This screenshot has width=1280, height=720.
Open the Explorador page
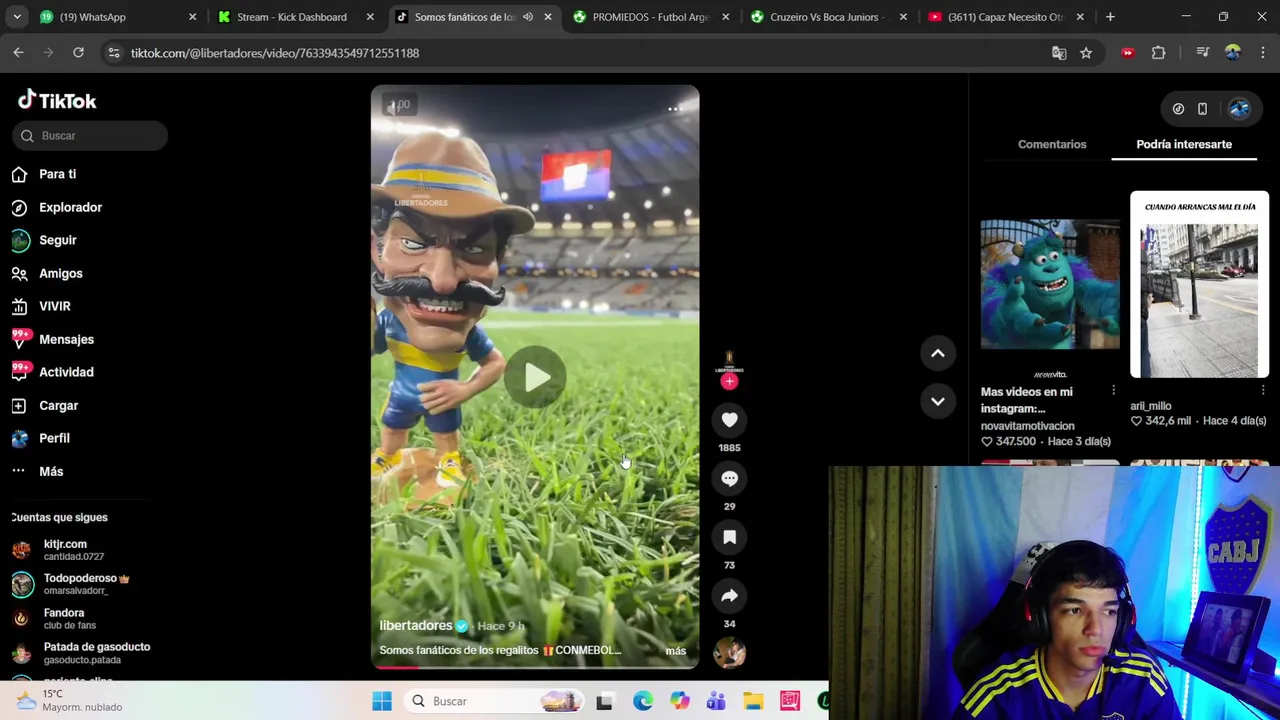tap(70, 207)
